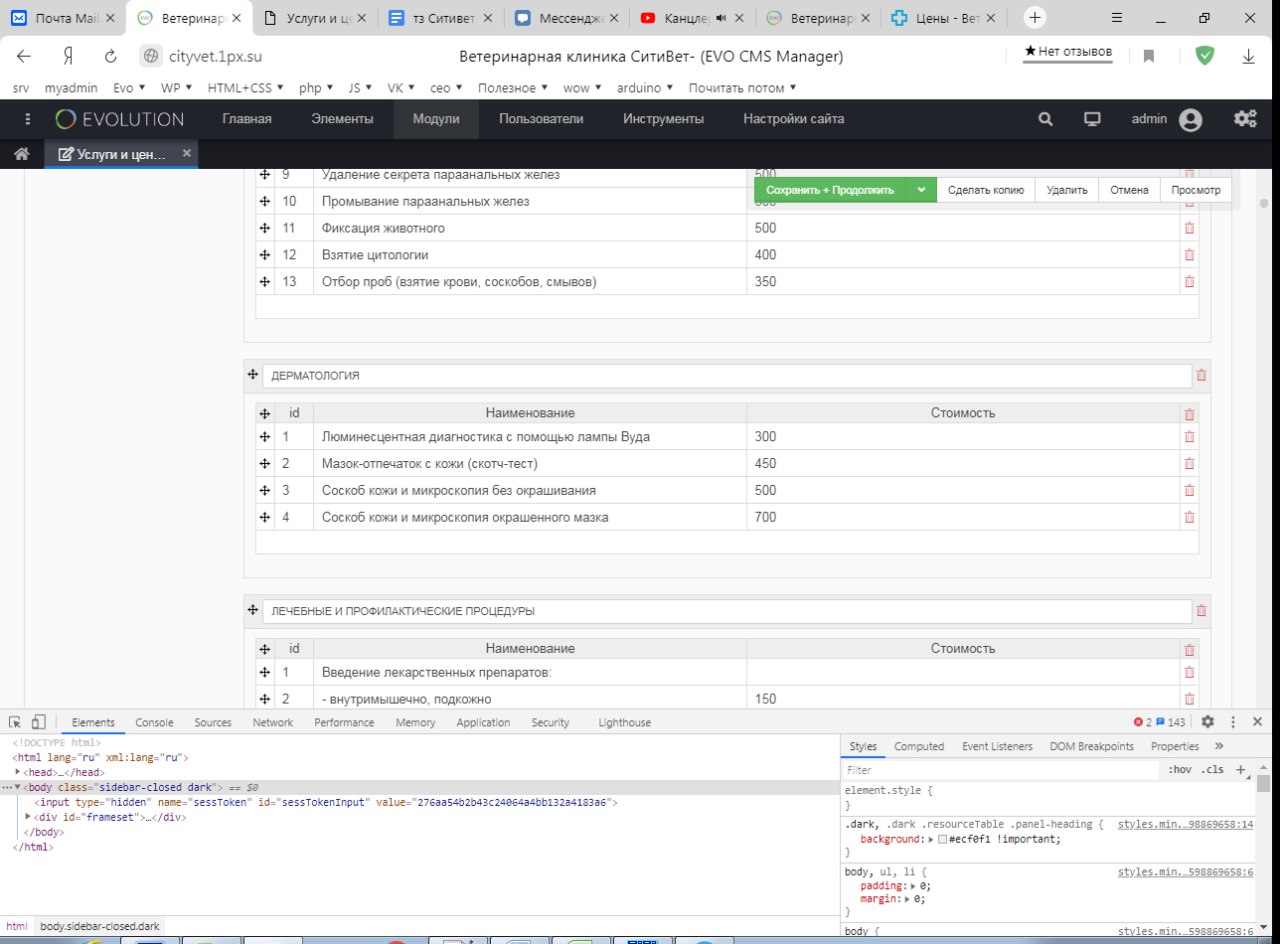
Task: Select DevTools inspect element picker icon
Action: coord(16,722)
